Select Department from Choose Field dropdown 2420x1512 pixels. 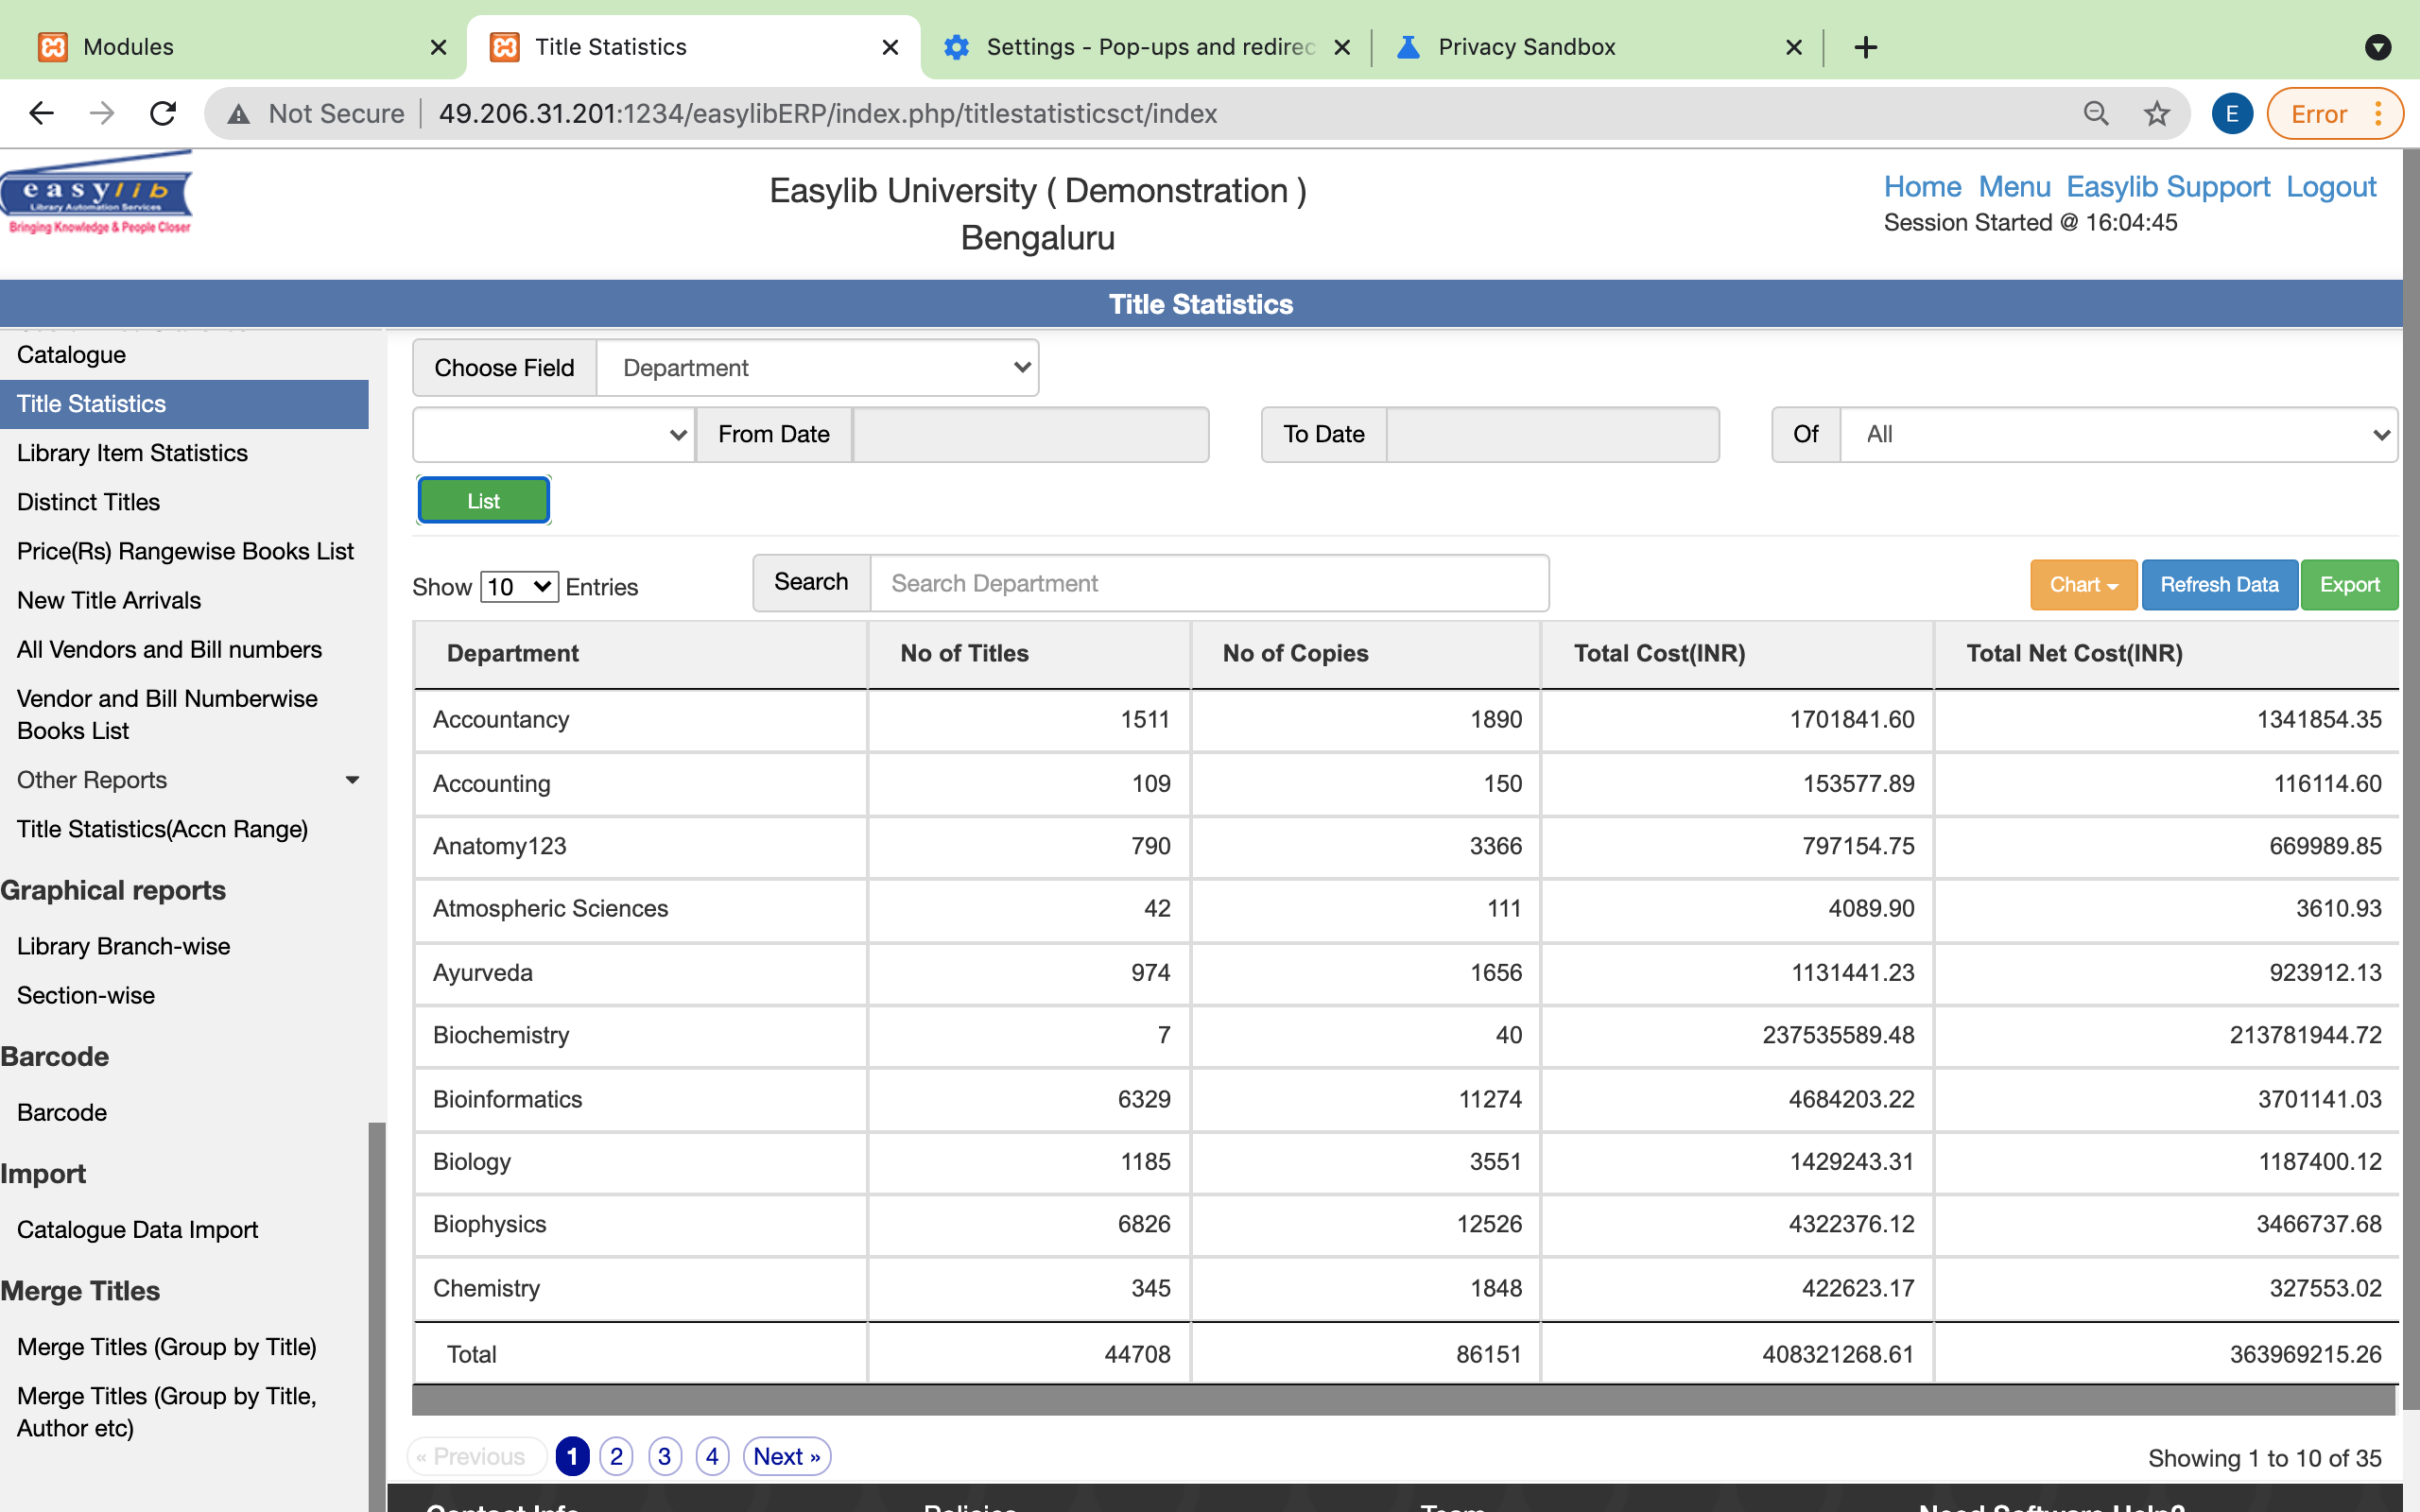821,368
